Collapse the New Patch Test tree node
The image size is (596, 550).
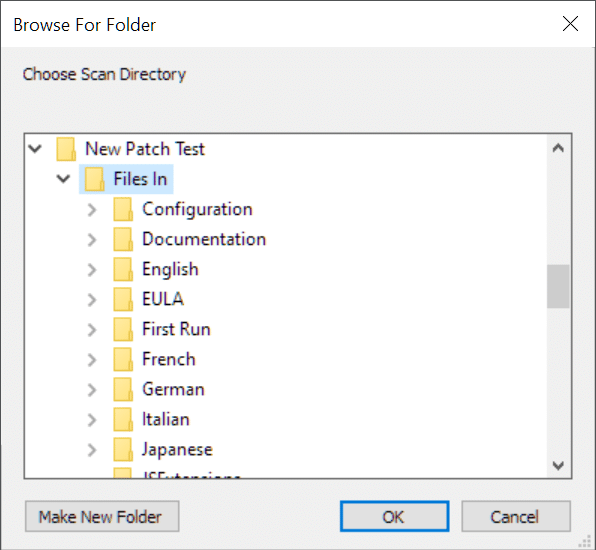click(35, 149)
